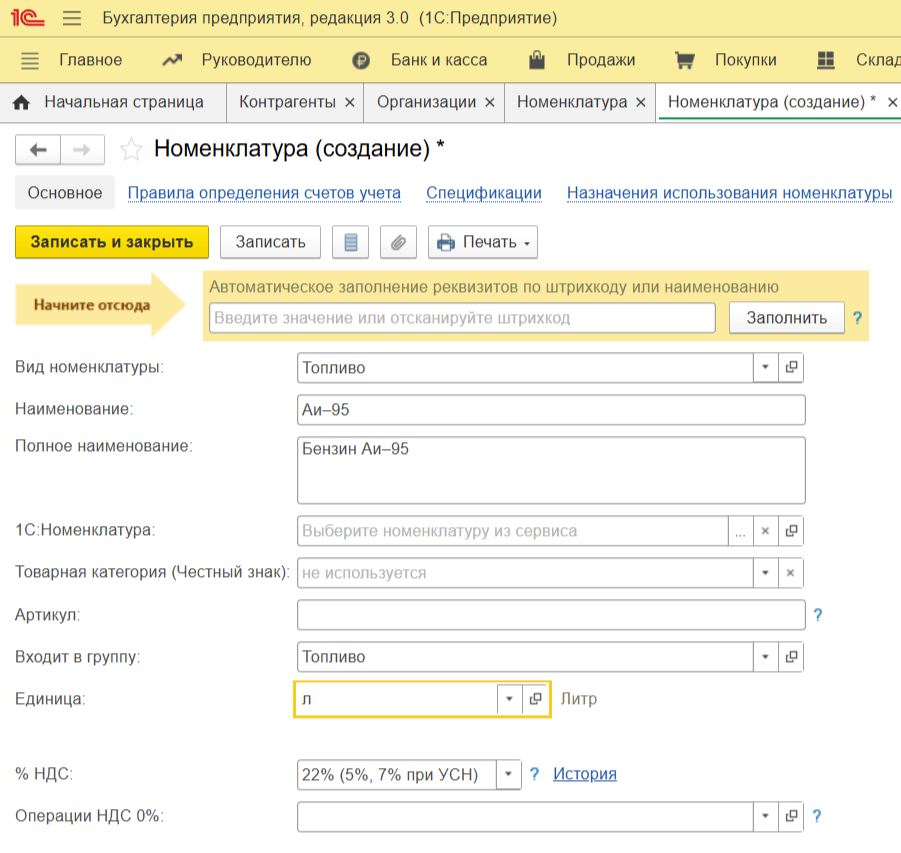Viewport: 901px width, 853px height.
Task: Go to the Главное section
Action: 91,60
